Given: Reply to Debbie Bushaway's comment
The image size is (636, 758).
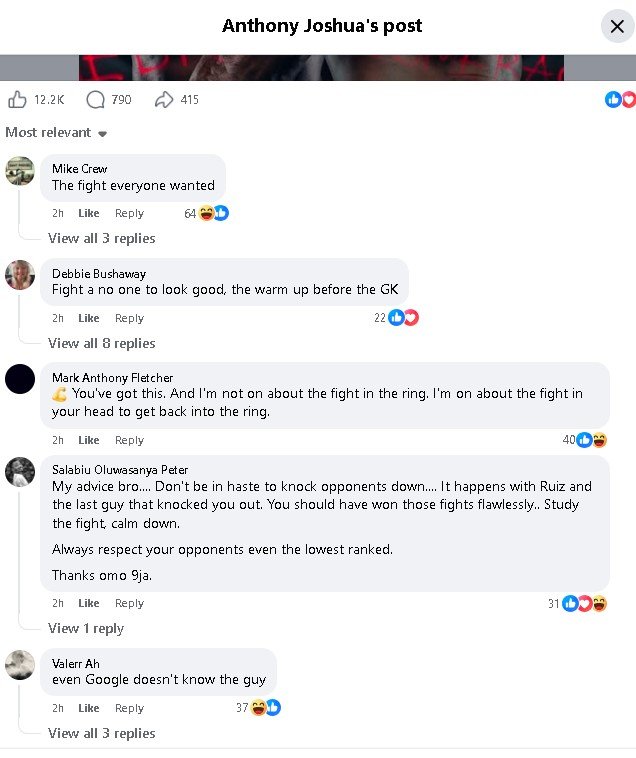Looking at the screenshot, I should click(129, 318).
